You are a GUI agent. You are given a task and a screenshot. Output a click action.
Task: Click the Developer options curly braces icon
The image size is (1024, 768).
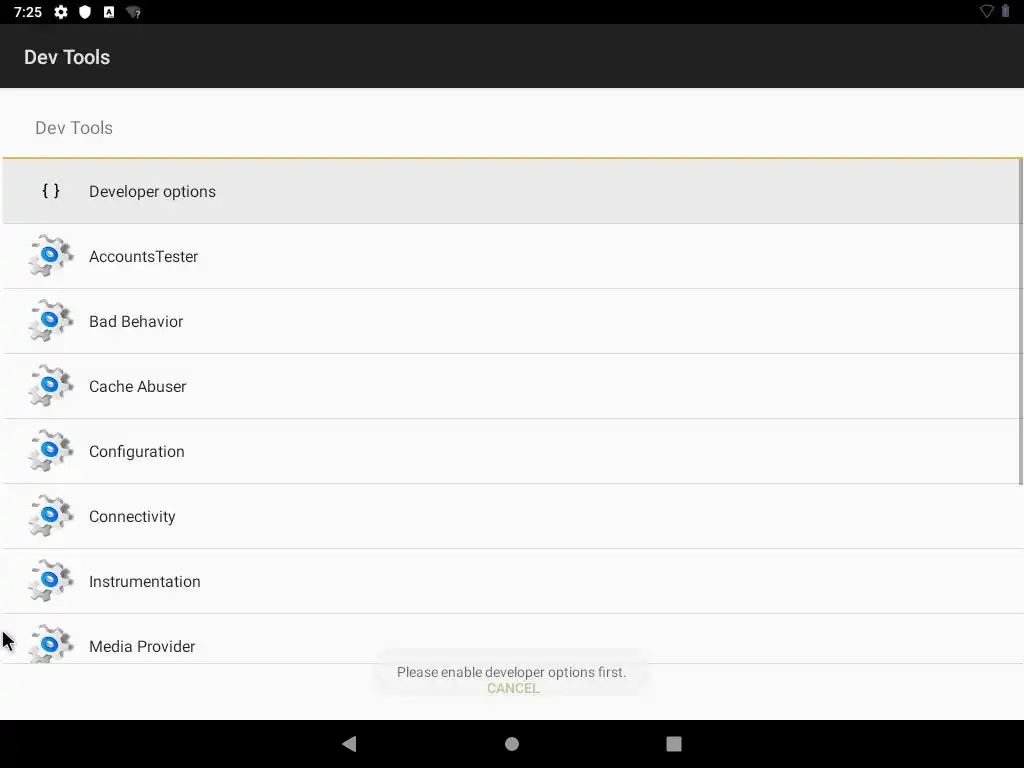click(51, 191)
